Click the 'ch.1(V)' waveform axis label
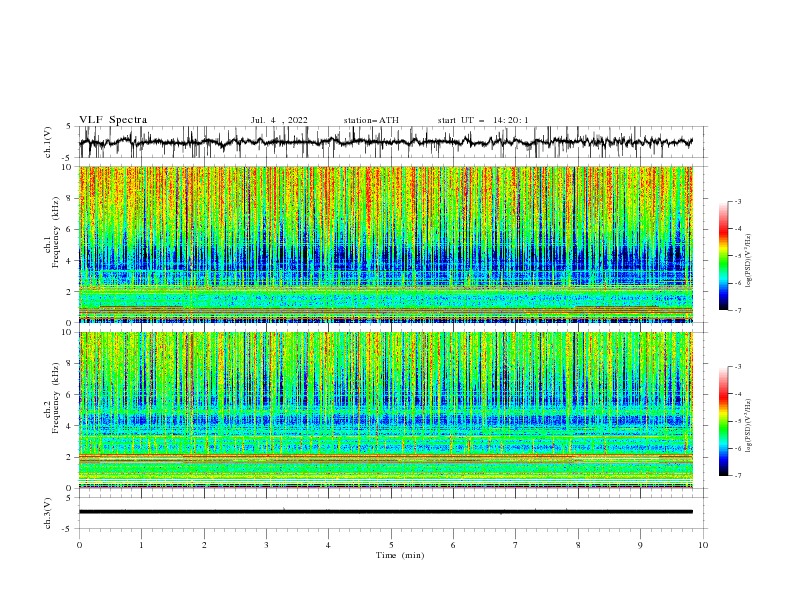The image size is (792, 612). coord(48,142)
